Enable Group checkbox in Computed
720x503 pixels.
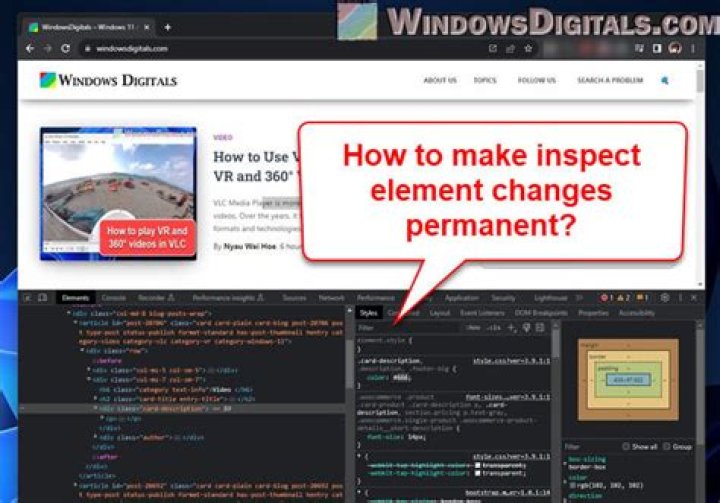666,446
